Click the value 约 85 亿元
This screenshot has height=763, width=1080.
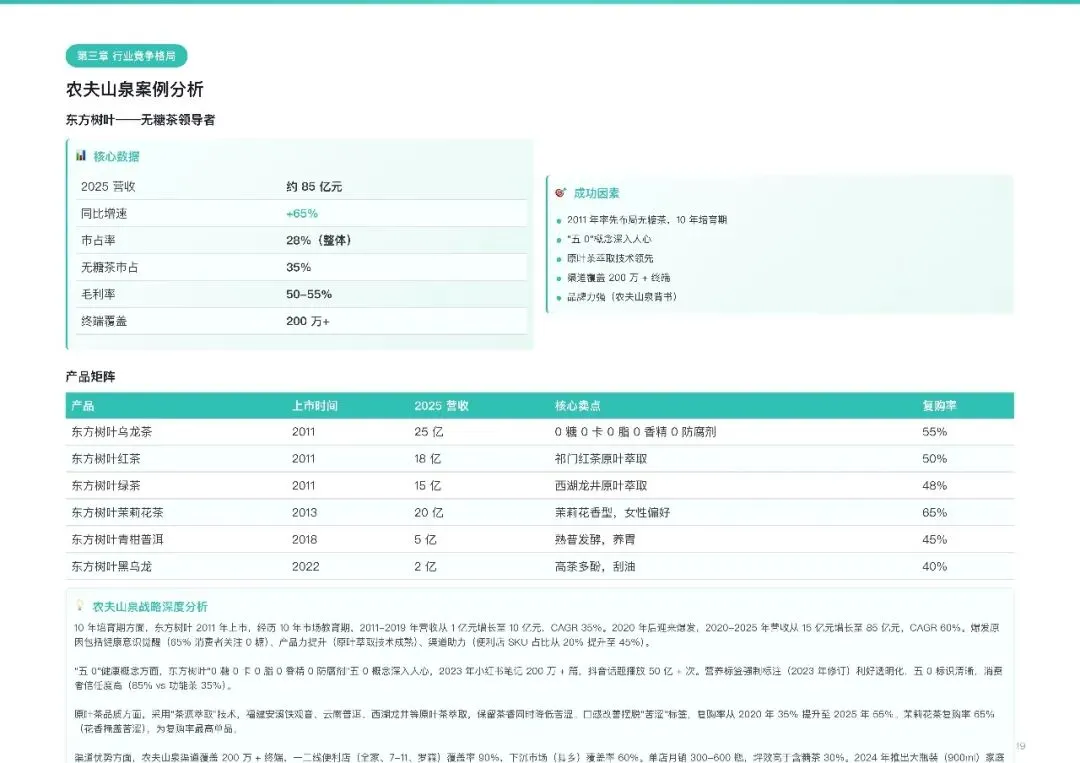click(x=314, y=187)
